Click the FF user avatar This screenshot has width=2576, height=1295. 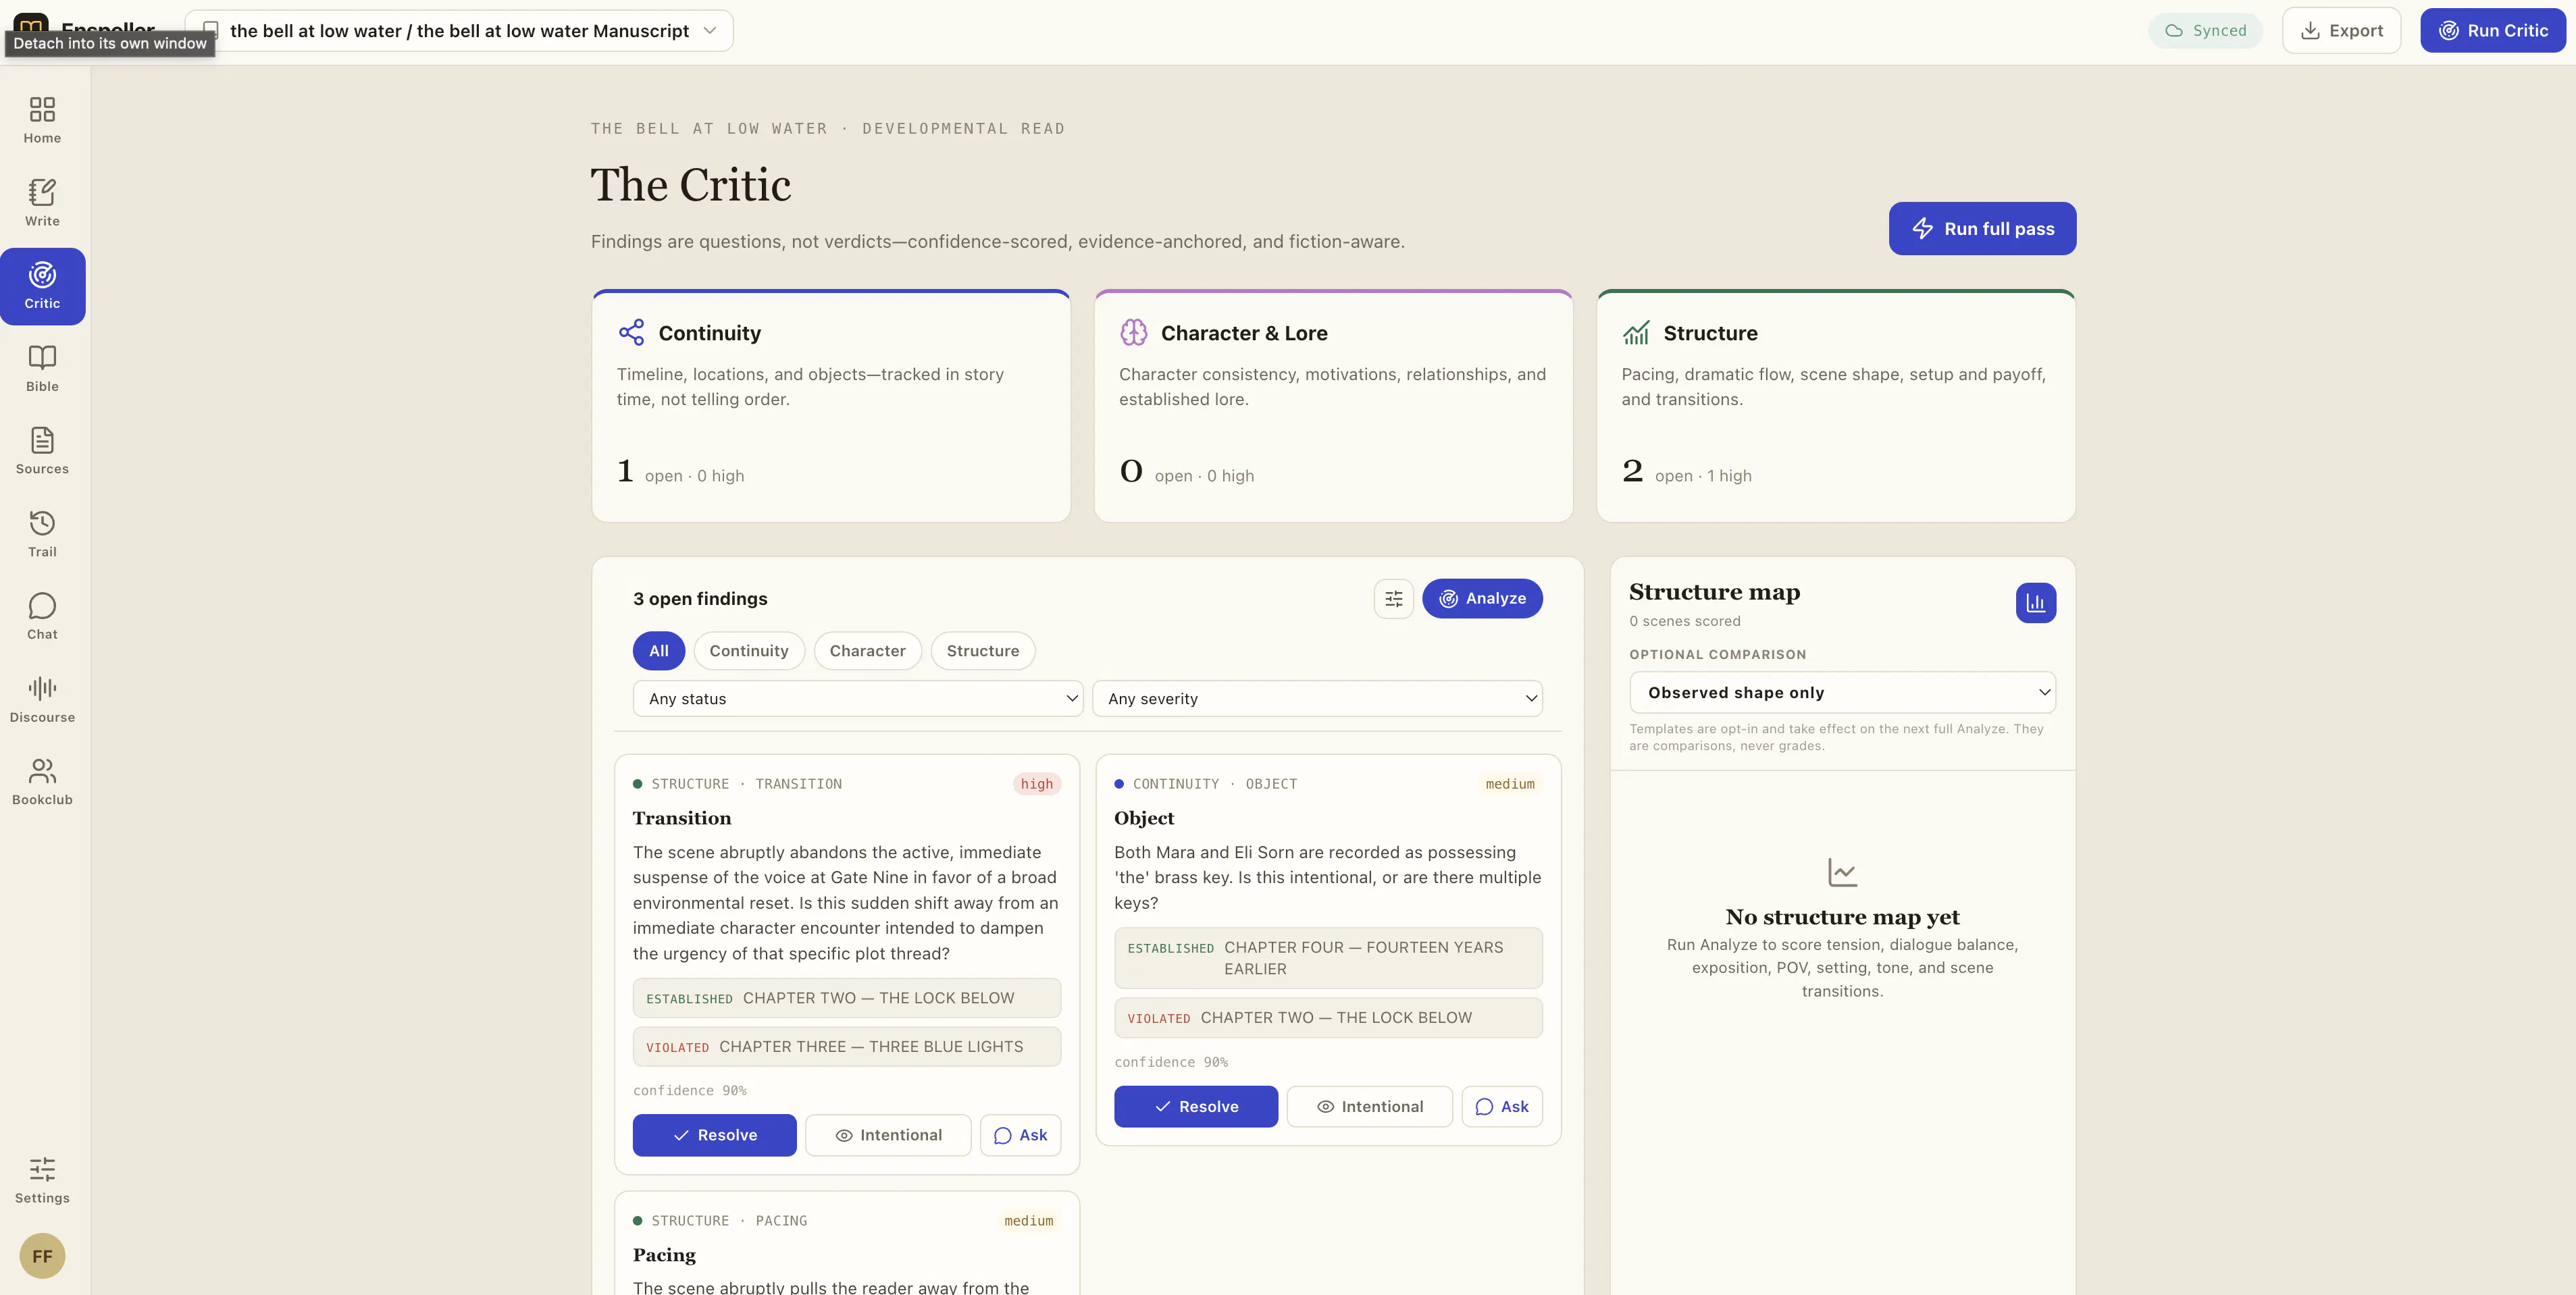coord(42,1256)
